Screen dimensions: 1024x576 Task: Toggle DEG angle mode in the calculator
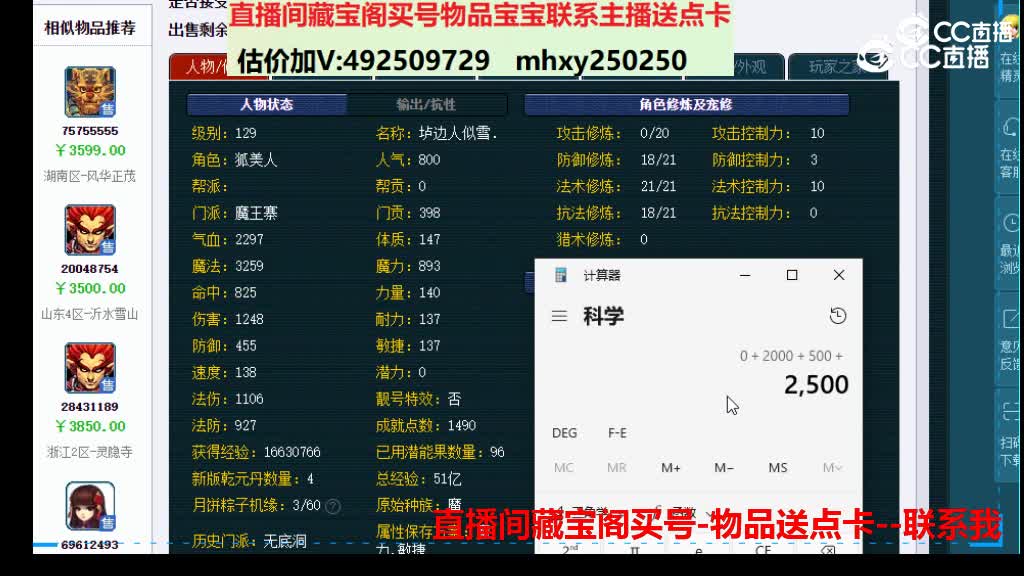(x=564, y=433)
